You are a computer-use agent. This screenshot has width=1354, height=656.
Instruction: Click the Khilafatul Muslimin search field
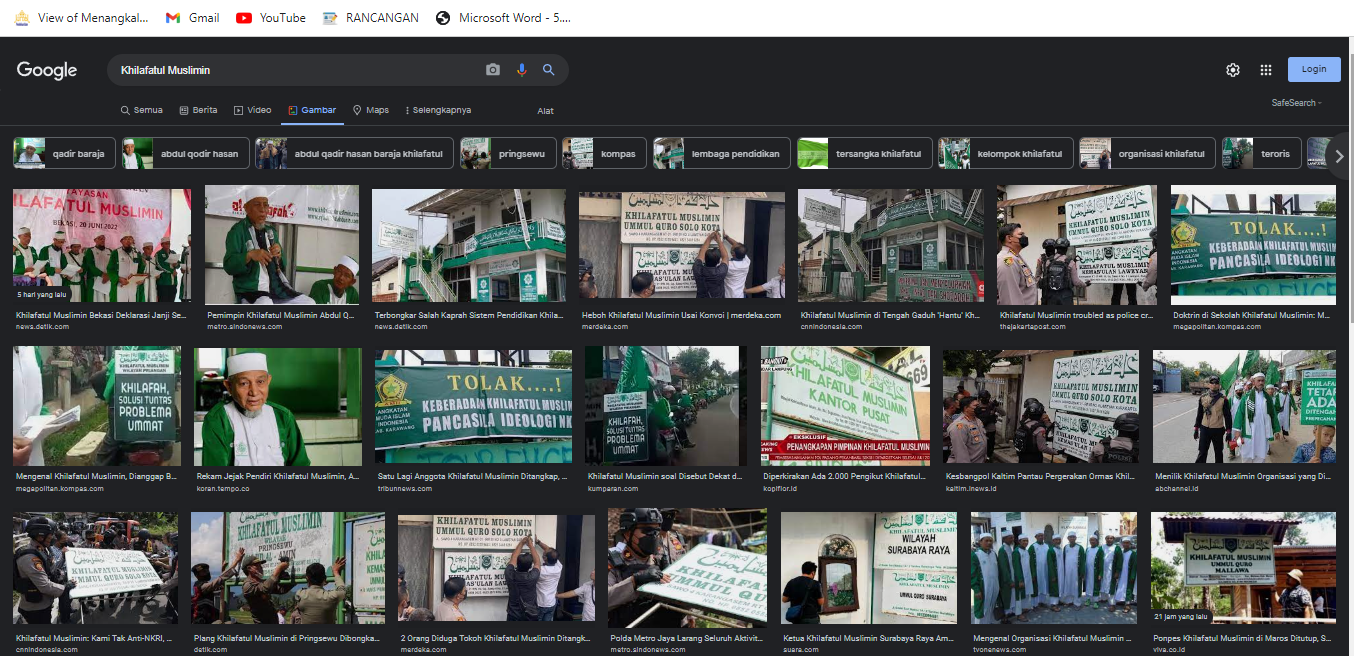pos(295,70)
